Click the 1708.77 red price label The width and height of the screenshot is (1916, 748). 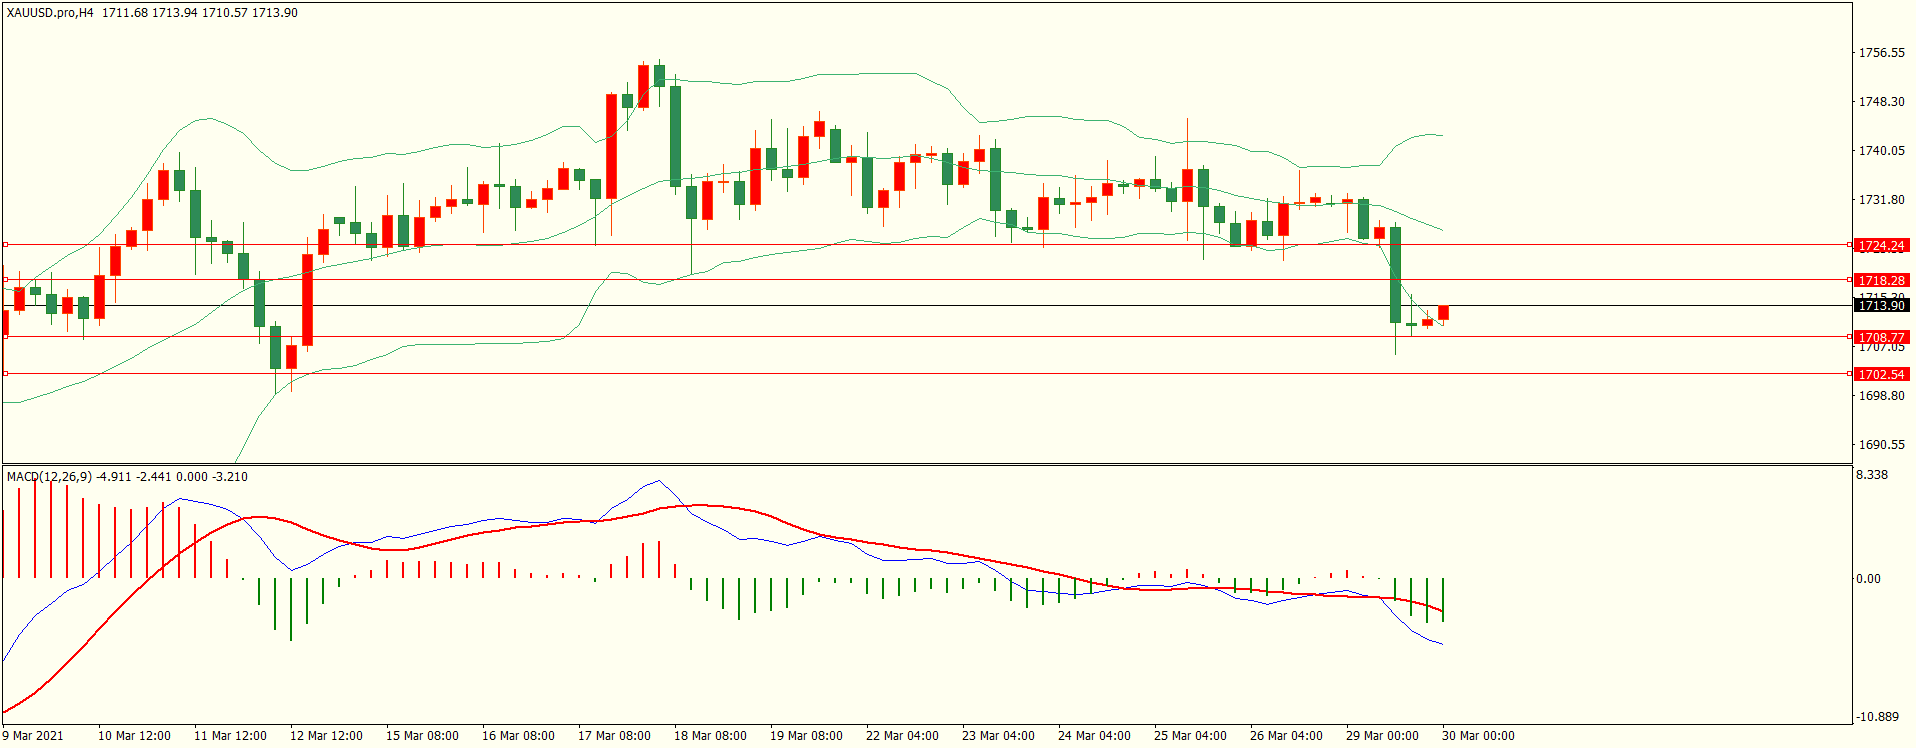(1881, 337)
